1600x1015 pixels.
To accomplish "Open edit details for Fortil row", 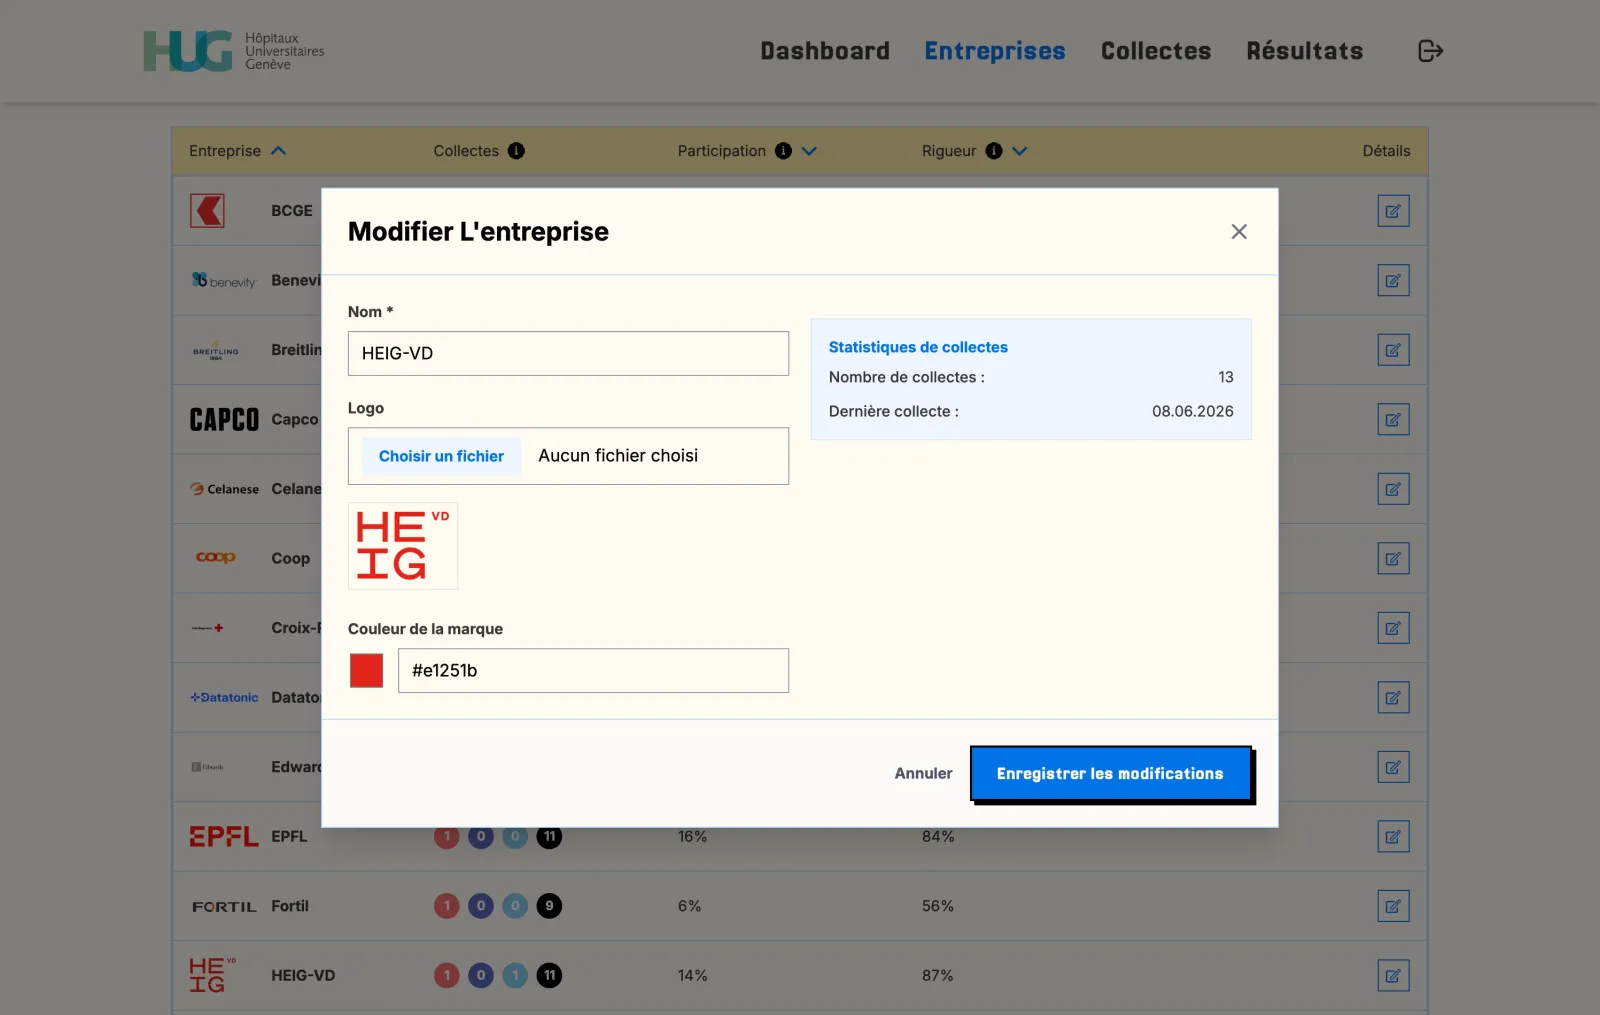I will (x=1393, y=906).
